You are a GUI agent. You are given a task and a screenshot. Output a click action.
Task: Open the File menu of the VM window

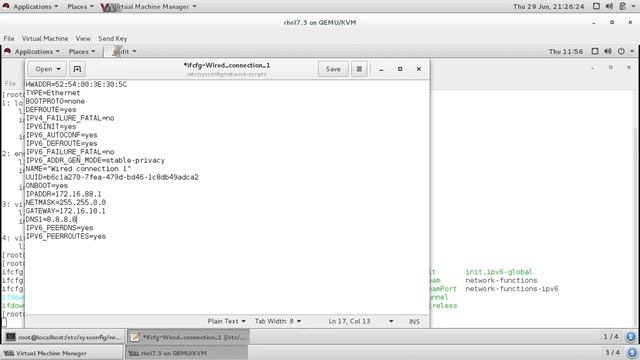[9, 38]
